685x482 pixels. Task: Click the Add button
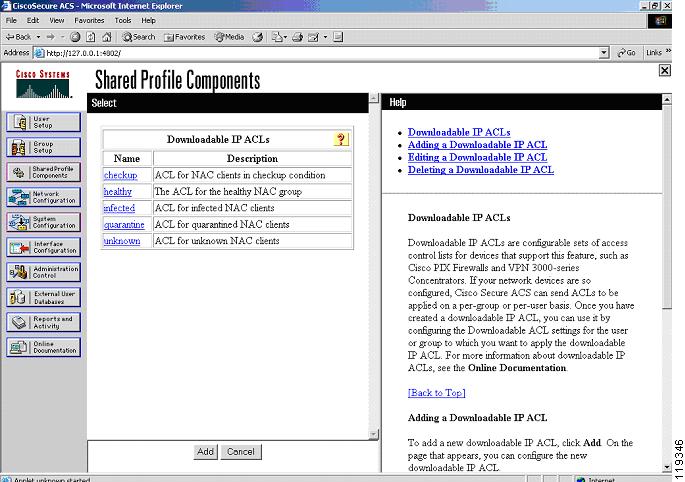coord(205,451)
